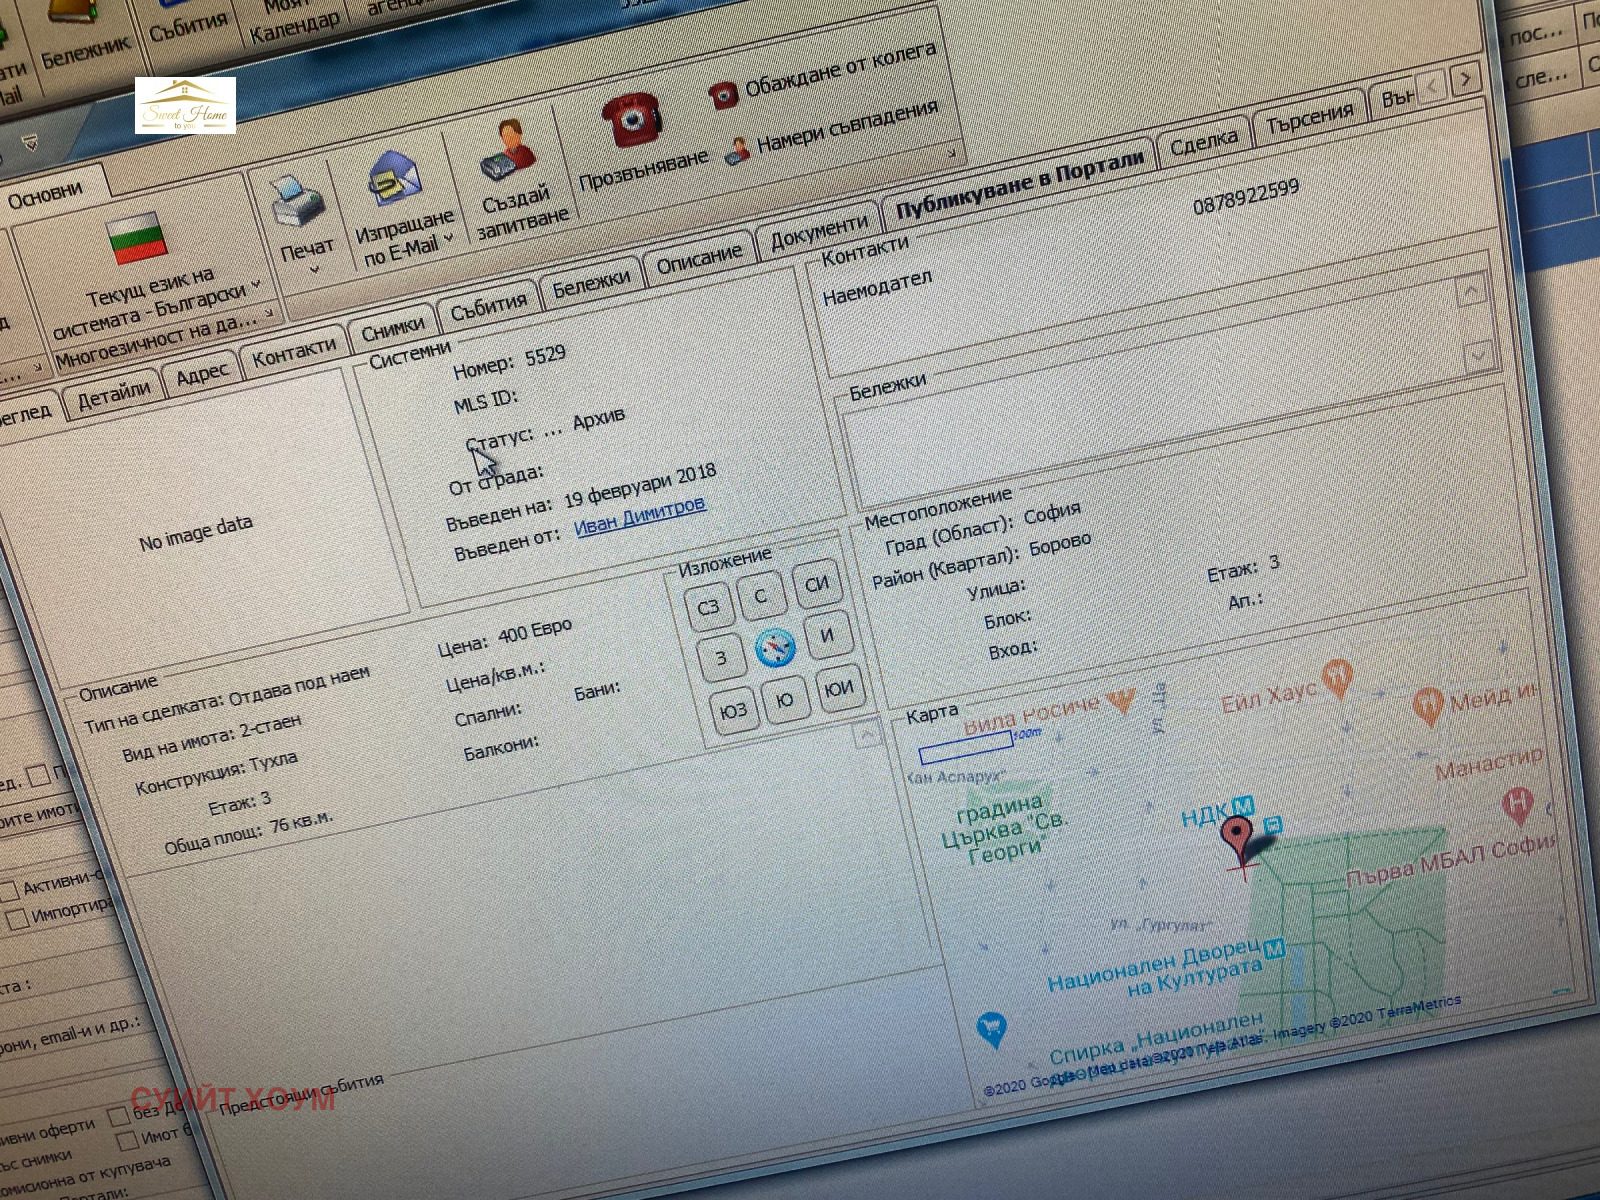Switch to the Основни ribbon tab
The width and height of the screenshot is (1600, 1200).
click(45, 194)
